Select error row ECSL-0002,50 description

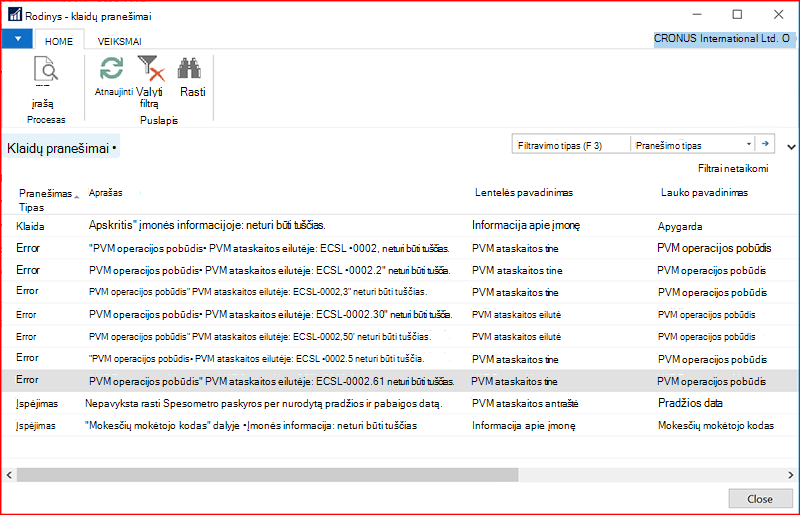[260, 337]
